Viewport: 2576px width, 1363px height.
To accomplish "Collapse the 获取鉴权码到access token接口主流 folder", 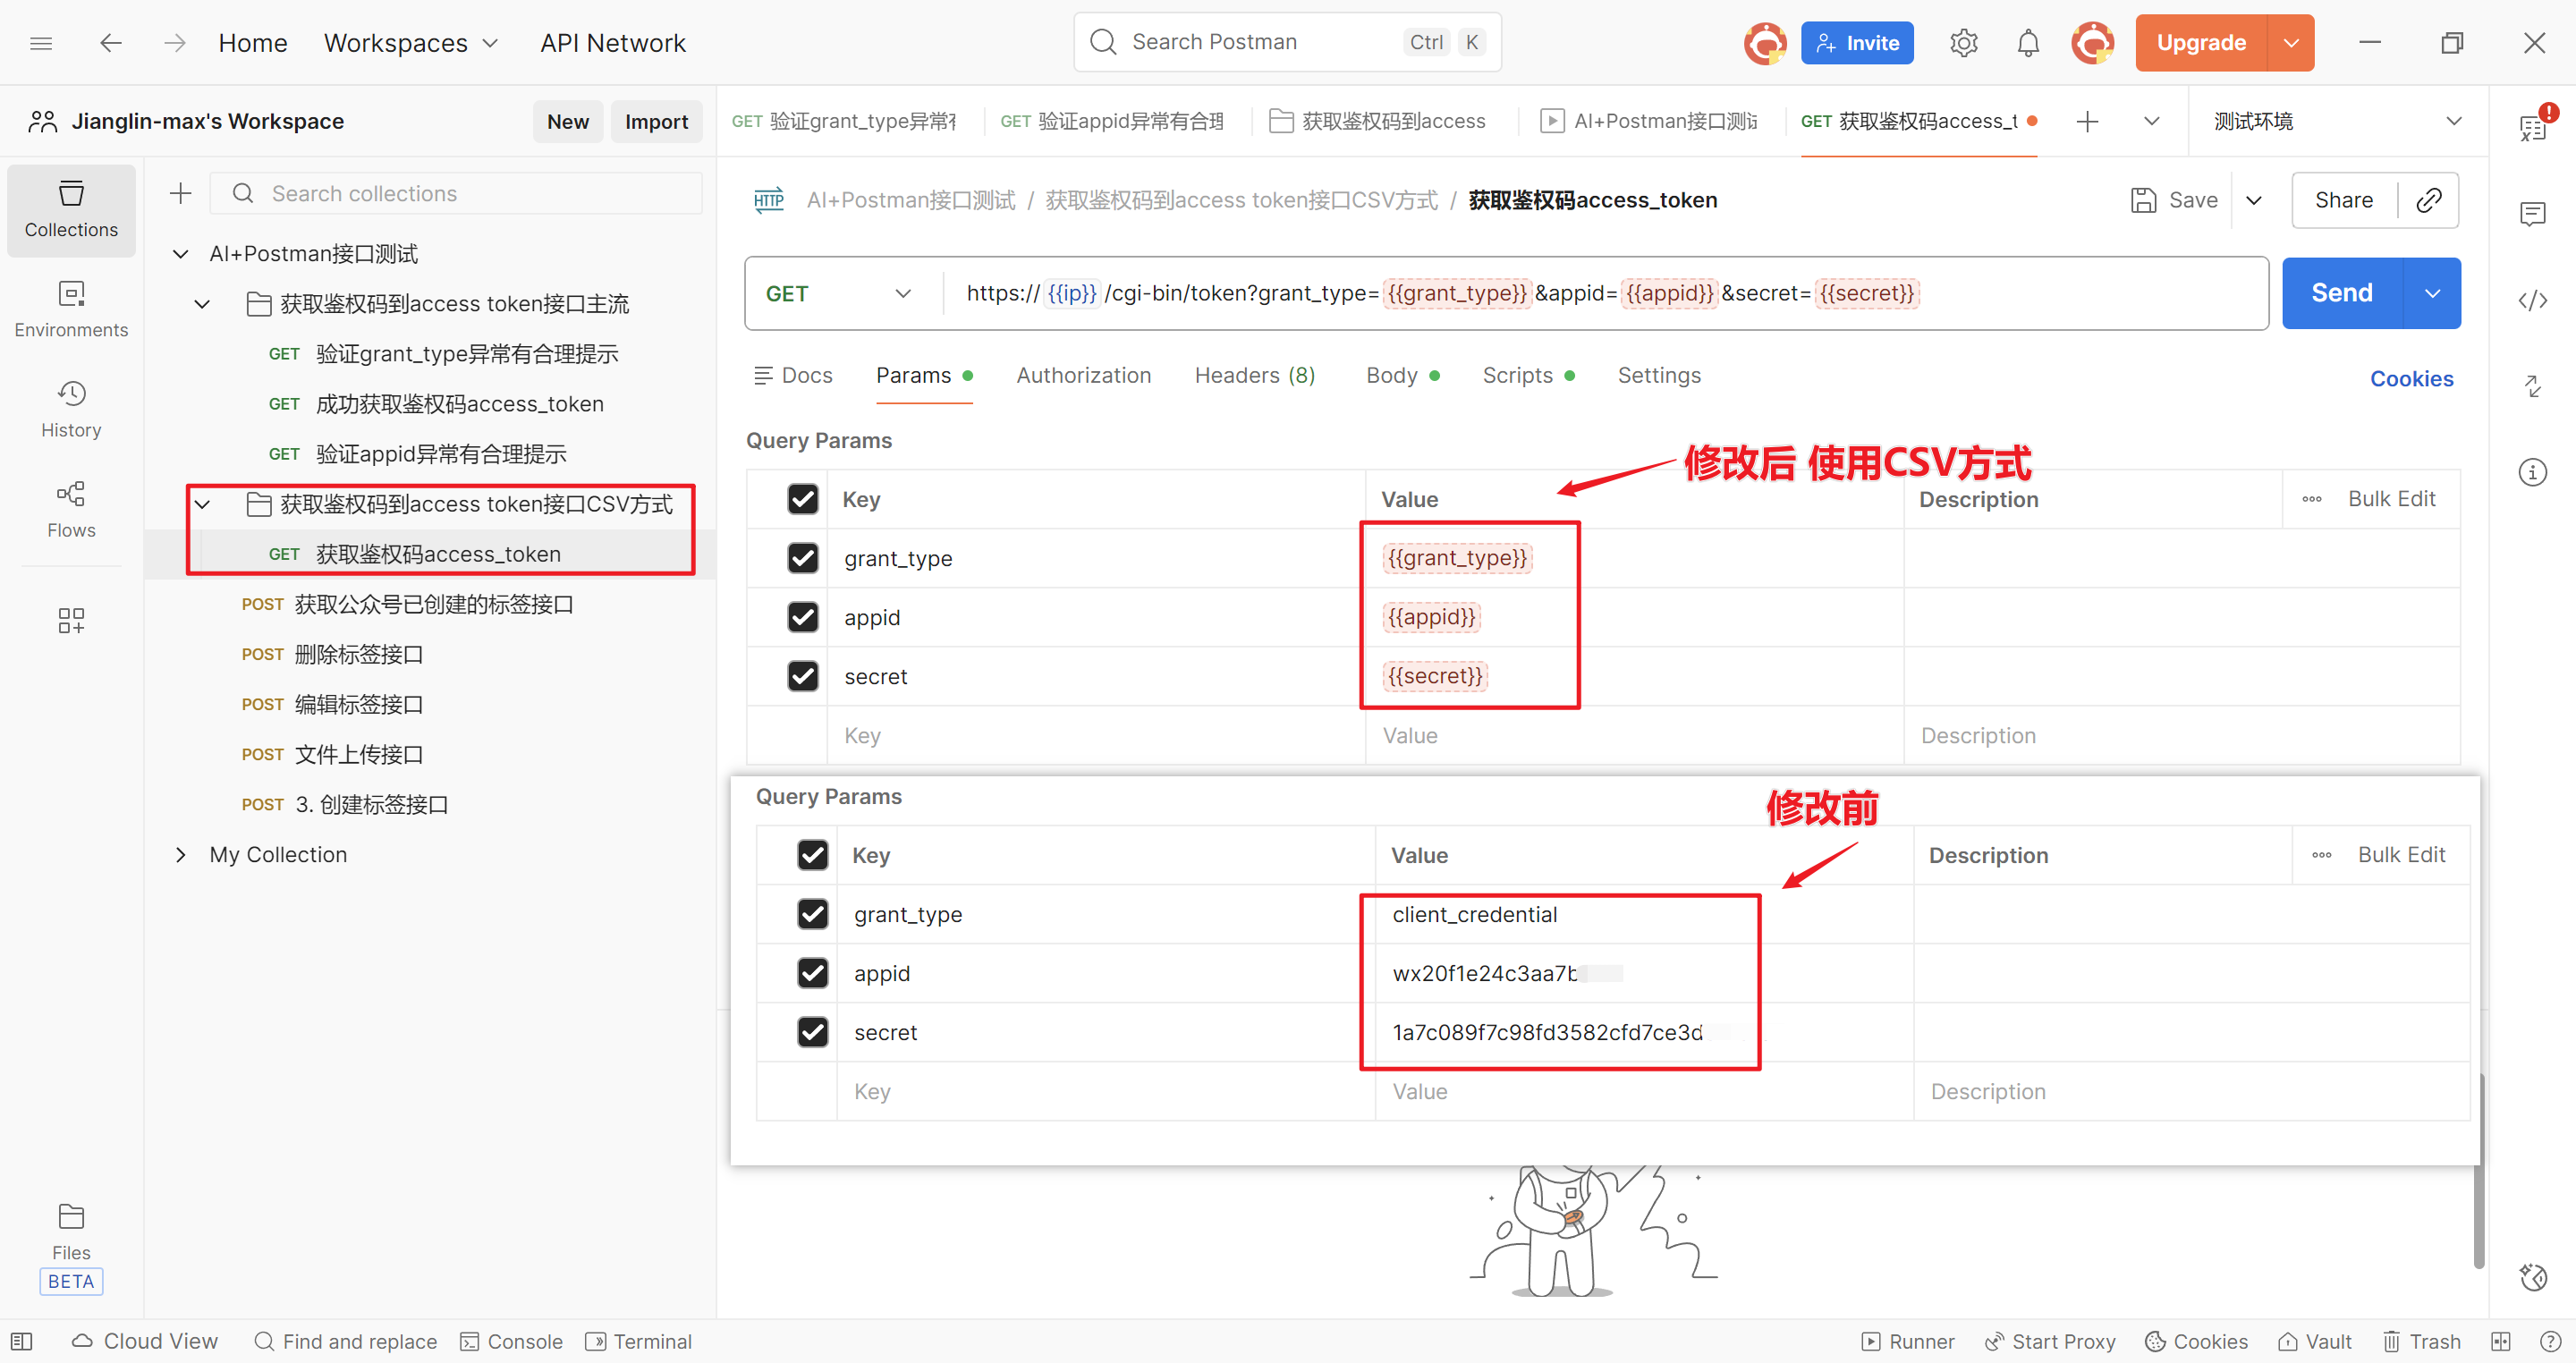I will [202, 304].
